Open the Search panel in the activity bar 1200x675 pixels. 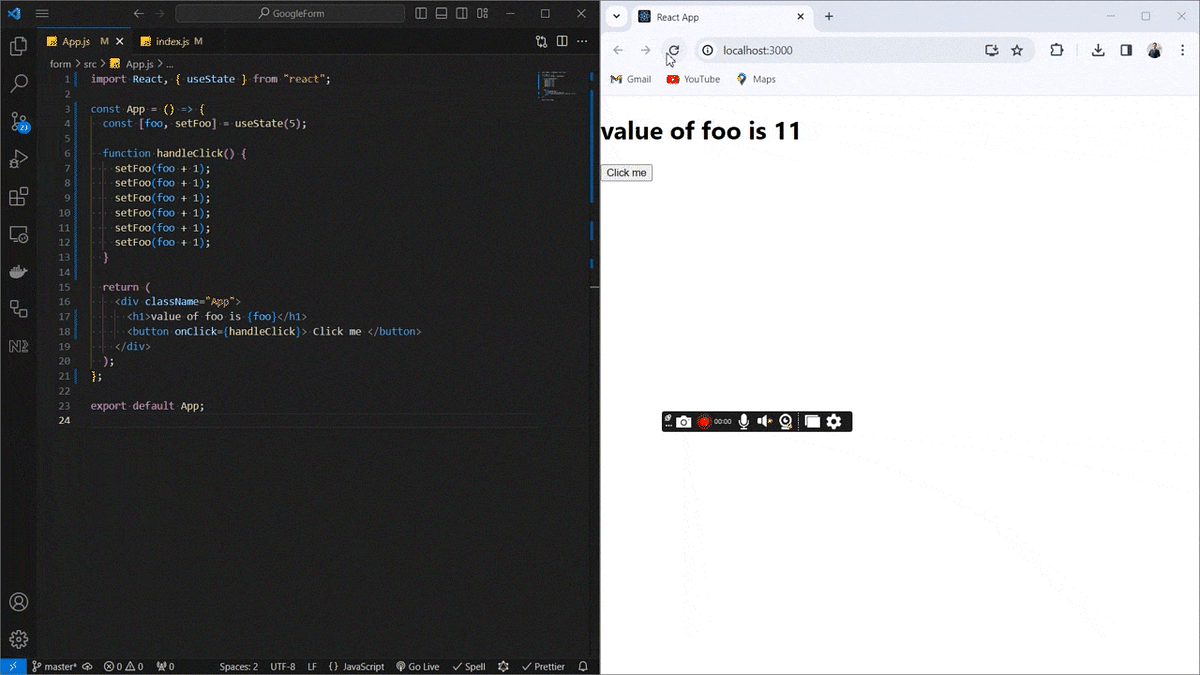pos(20,84)
